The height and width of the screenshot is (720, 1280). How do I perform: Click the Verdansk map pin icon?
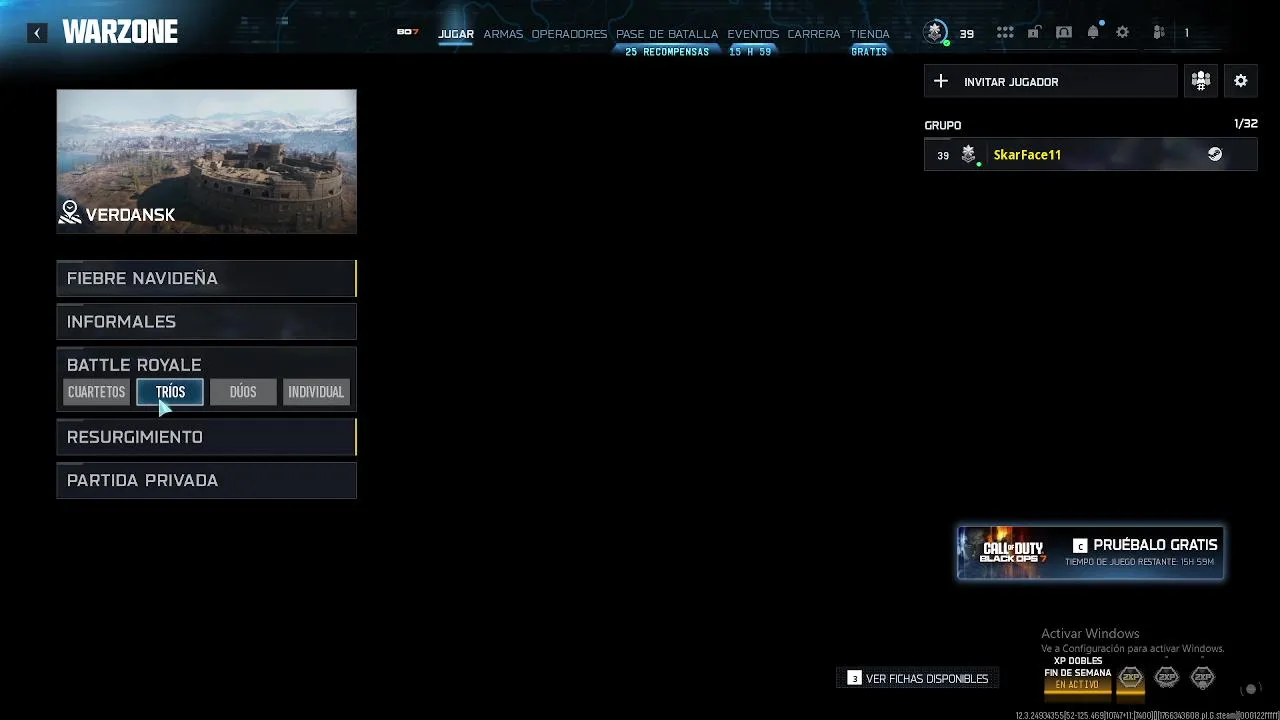(x=70, y=212)
